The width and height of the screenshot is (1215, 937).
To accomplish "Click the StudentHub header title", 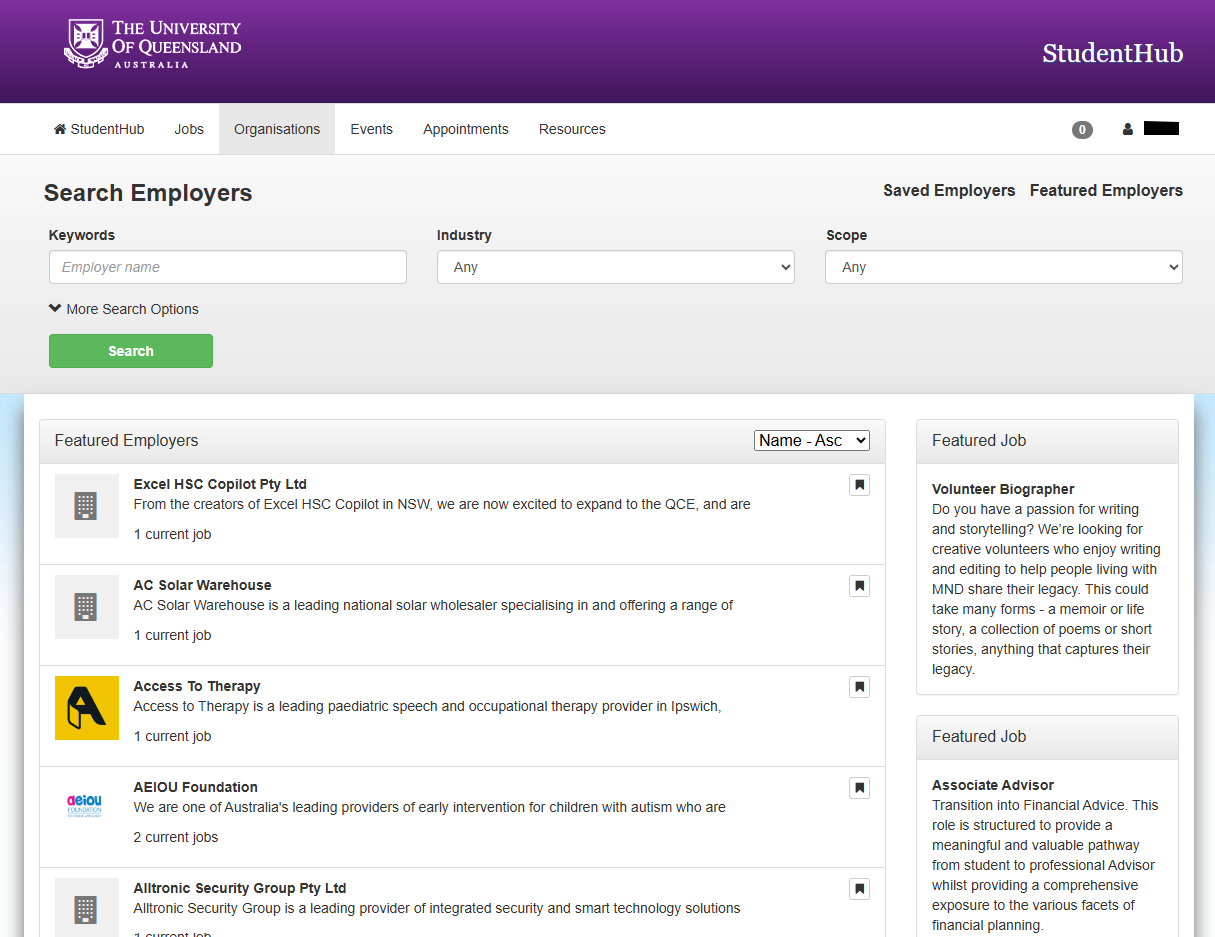I will click(1112, 53).
